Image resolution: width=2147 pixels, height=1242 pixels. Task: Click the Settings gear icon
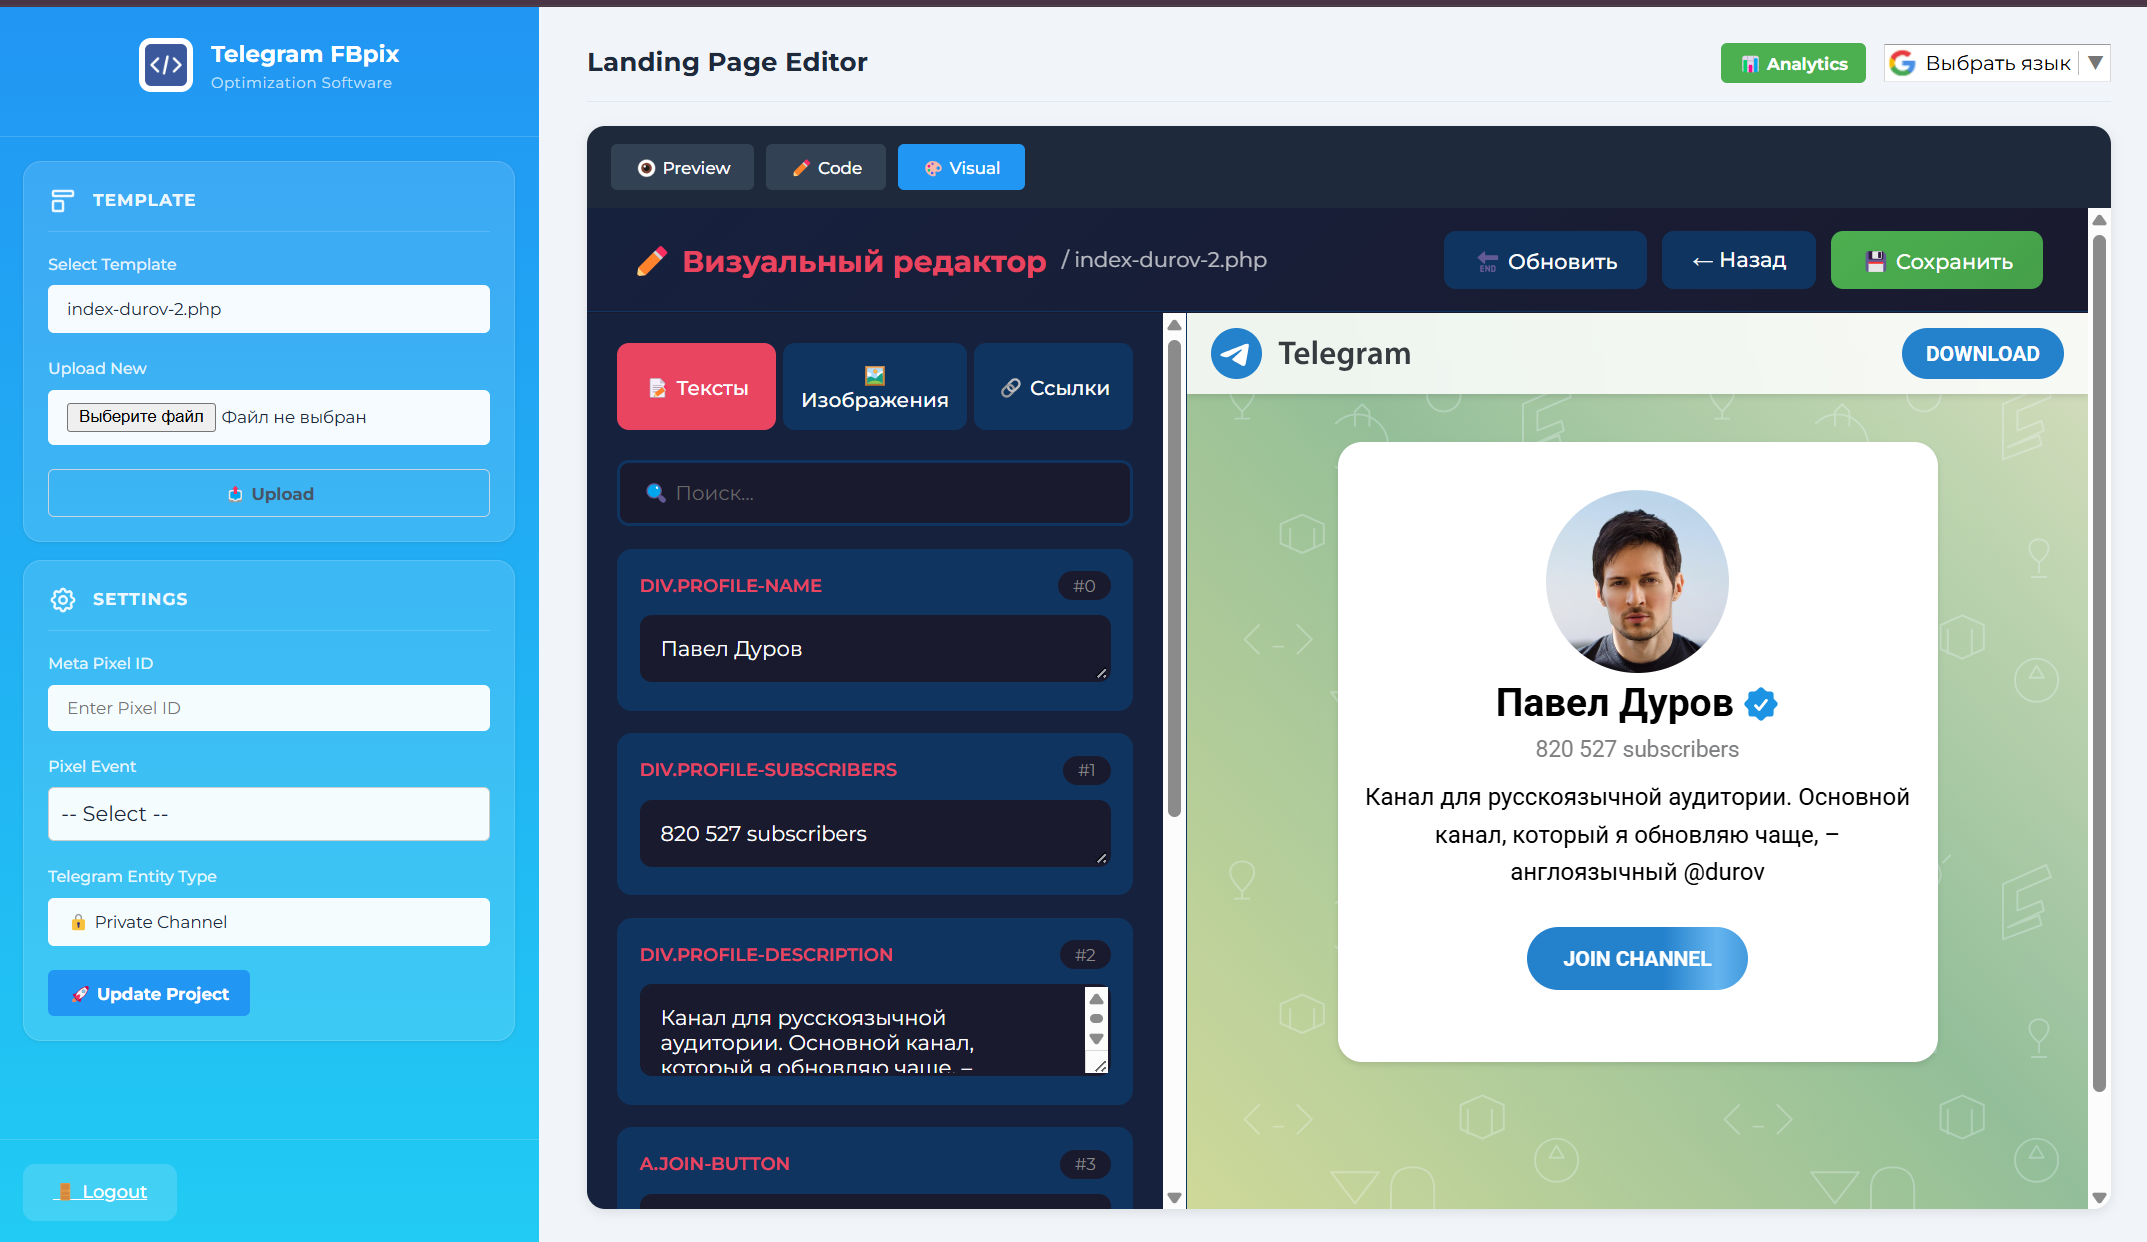coord(63,599)
